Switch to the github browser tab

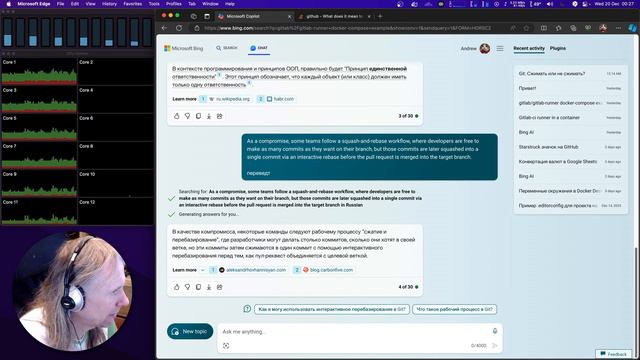tap(334, 16)
